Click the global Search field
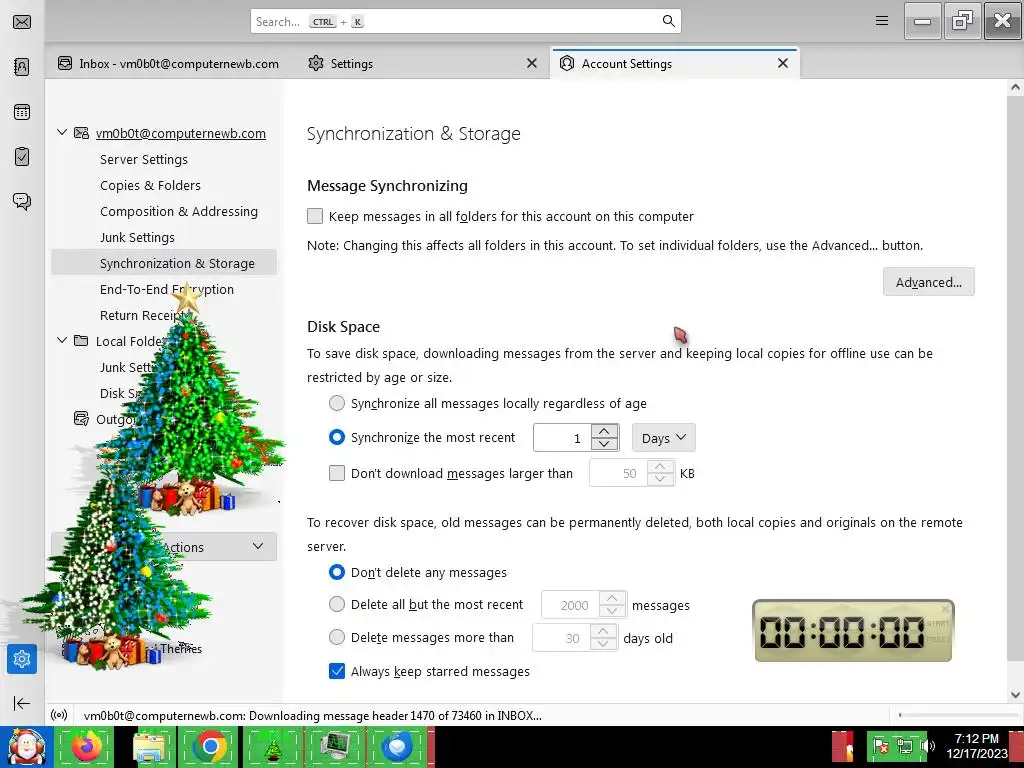This screenshot has width=1024, height=768. pos(465,21)
